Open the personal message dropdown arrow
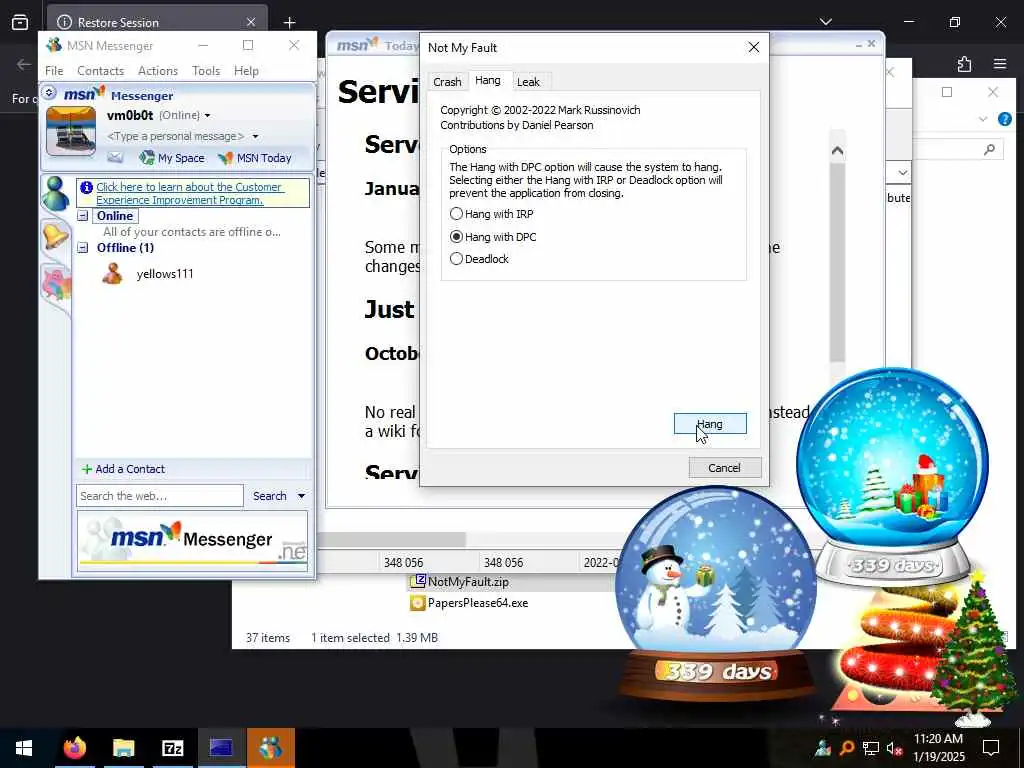This screenshot has width=1024, height=768. (x=255, y=136)
